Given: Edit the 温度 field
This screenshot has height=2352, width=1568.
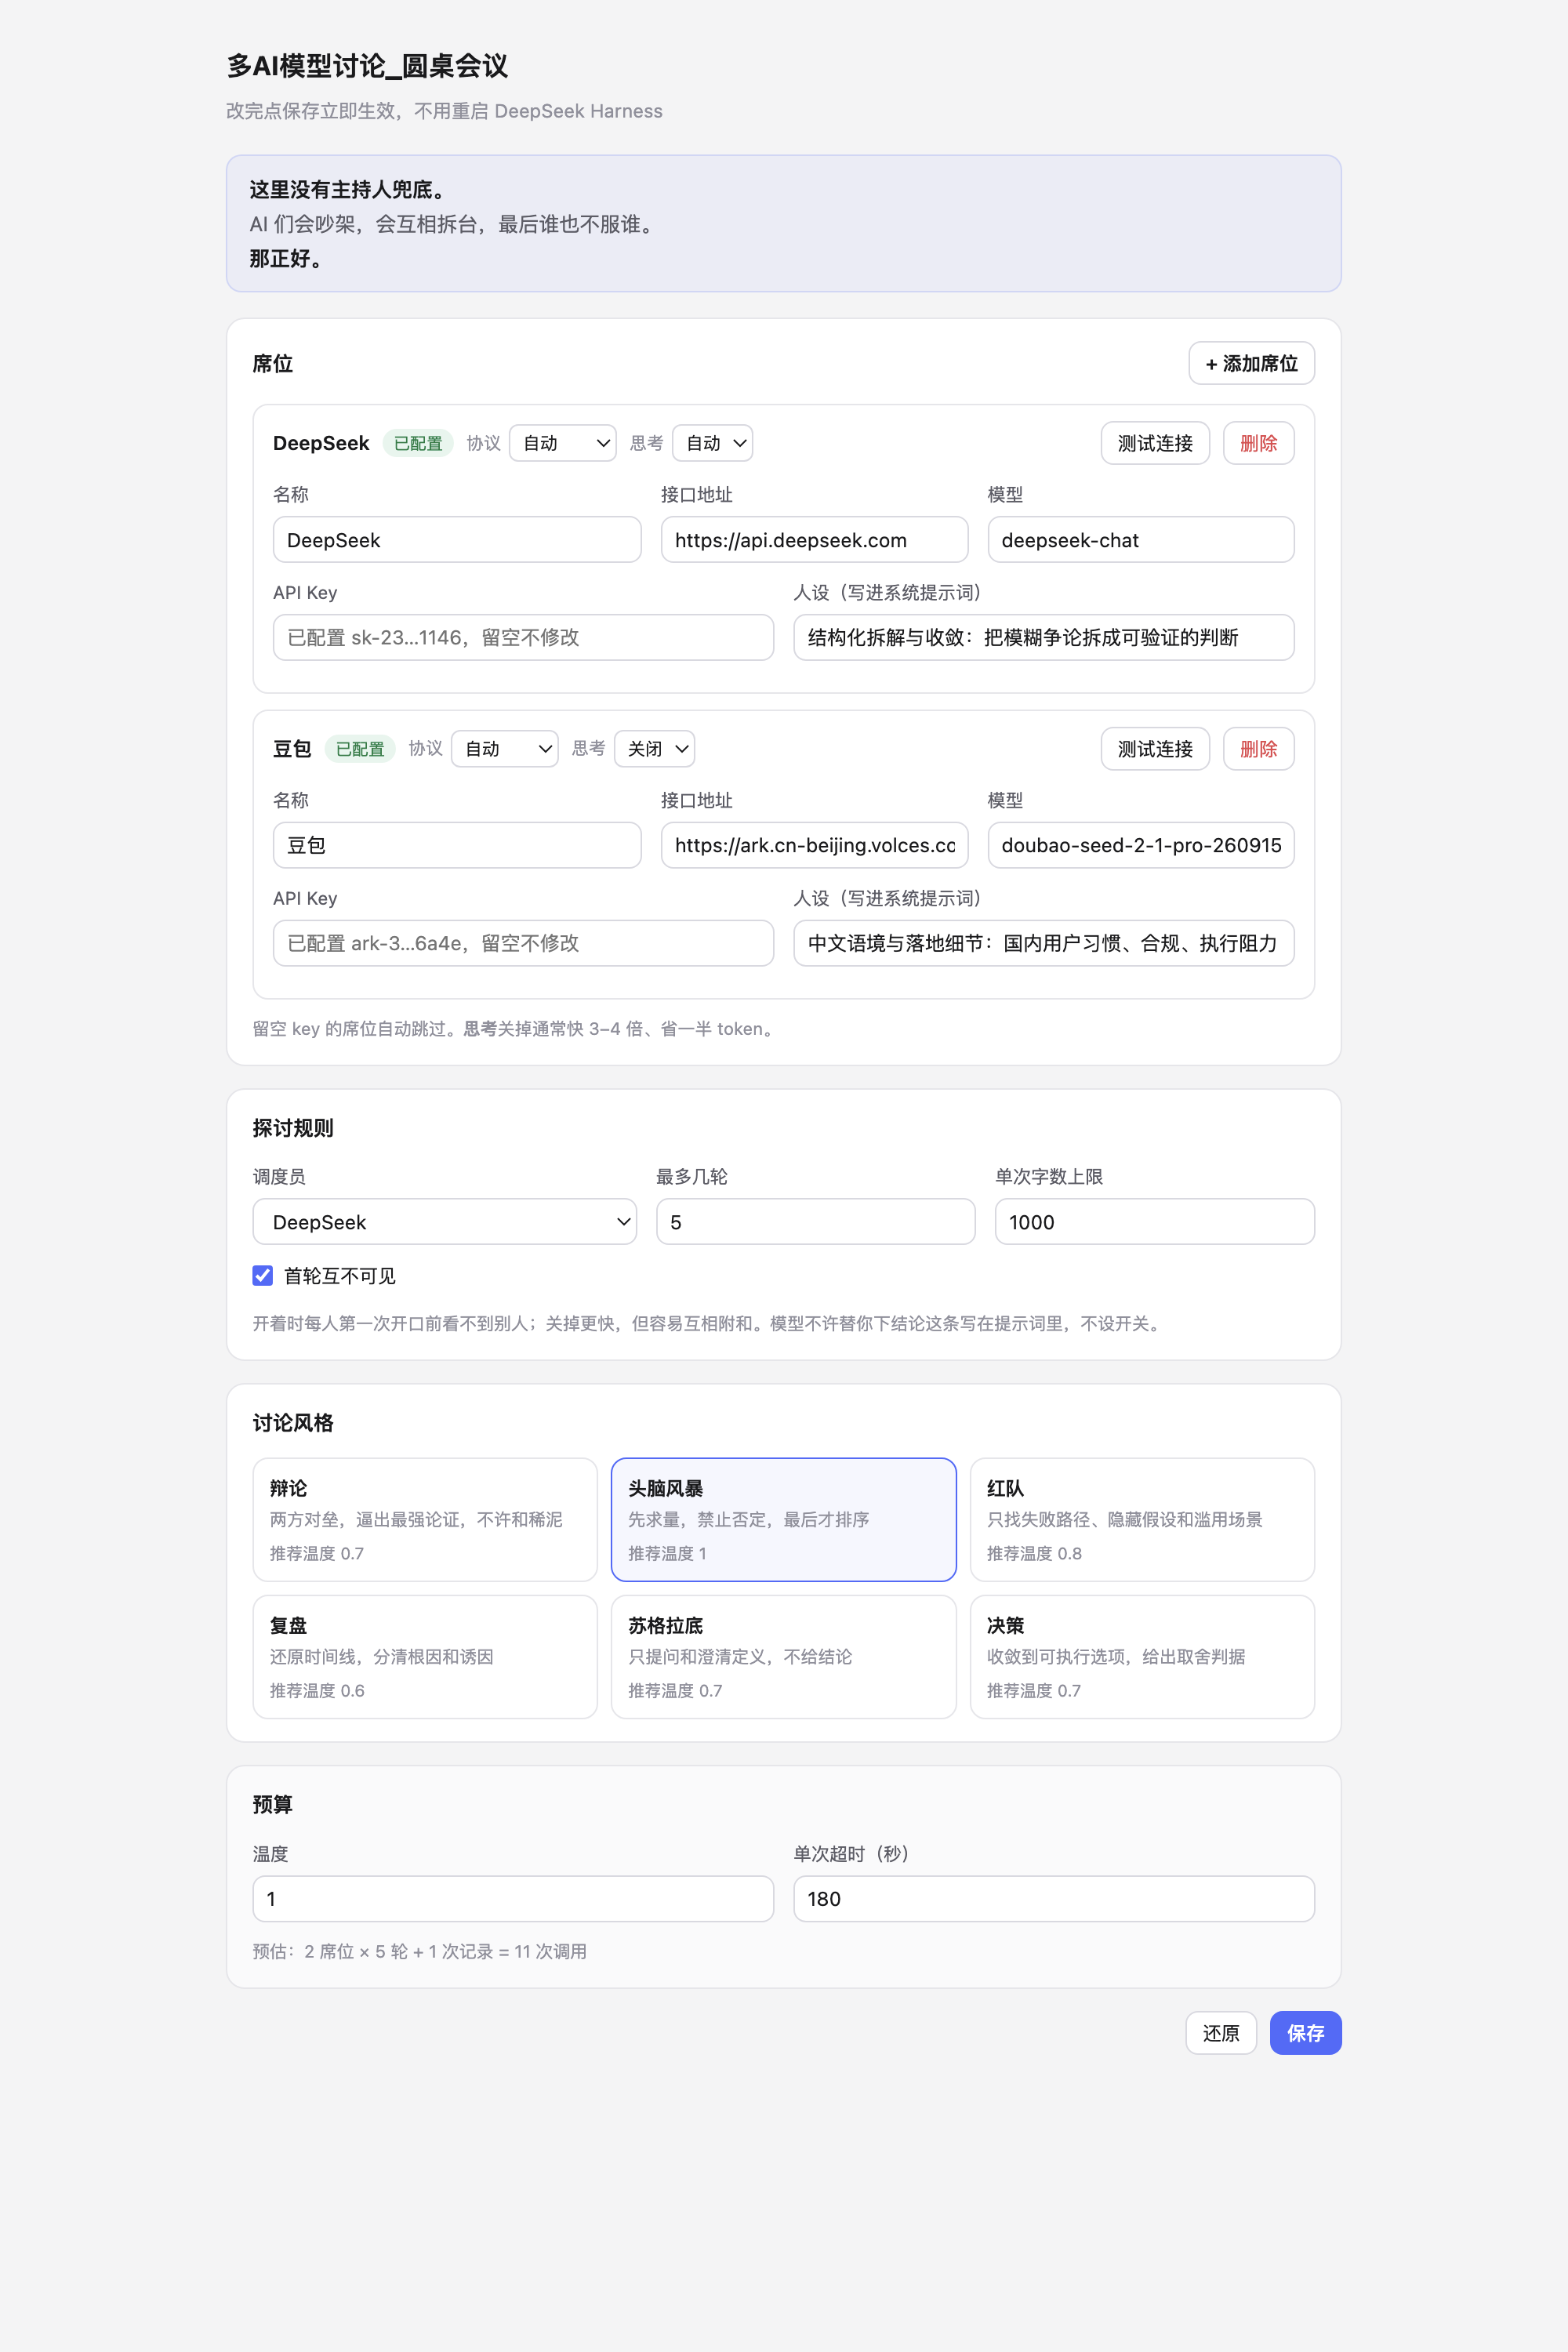Looking at the screenshot, I should coord(513,1899).
